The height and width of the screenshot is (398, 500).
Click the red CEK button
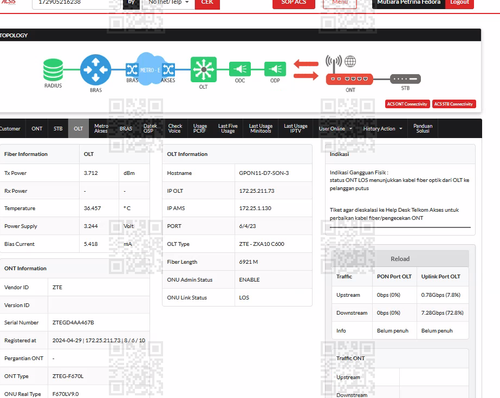(x=207, y=3)
